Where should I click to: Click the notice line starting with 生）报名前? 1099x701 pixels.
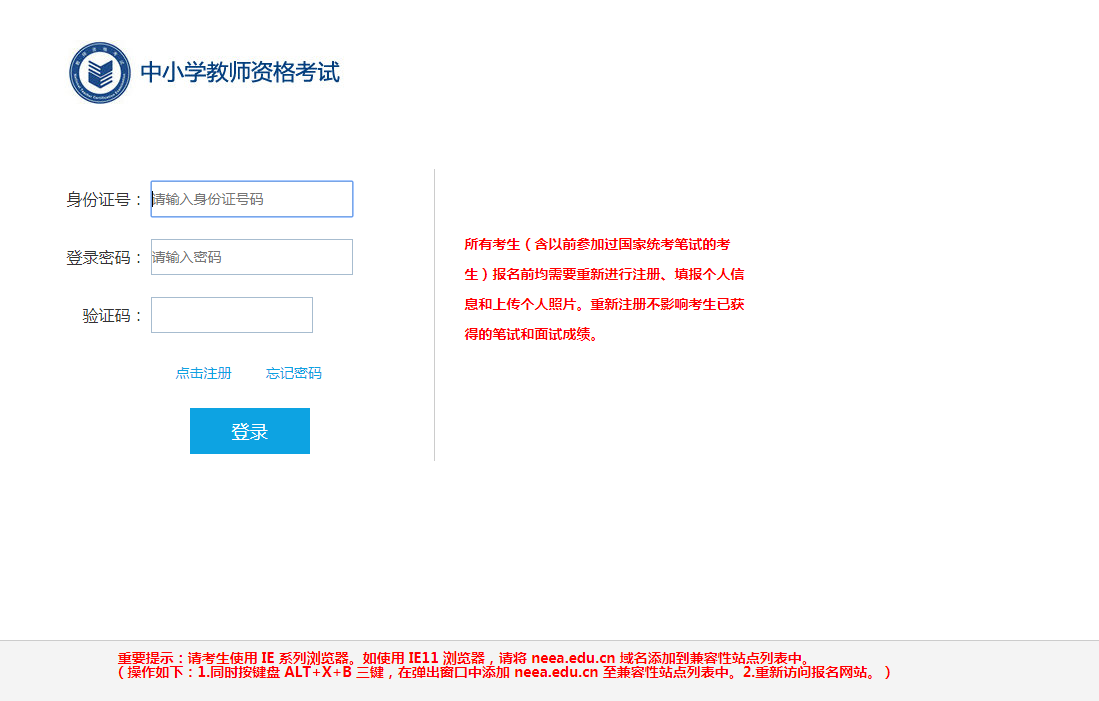click(x=604, y=274)
